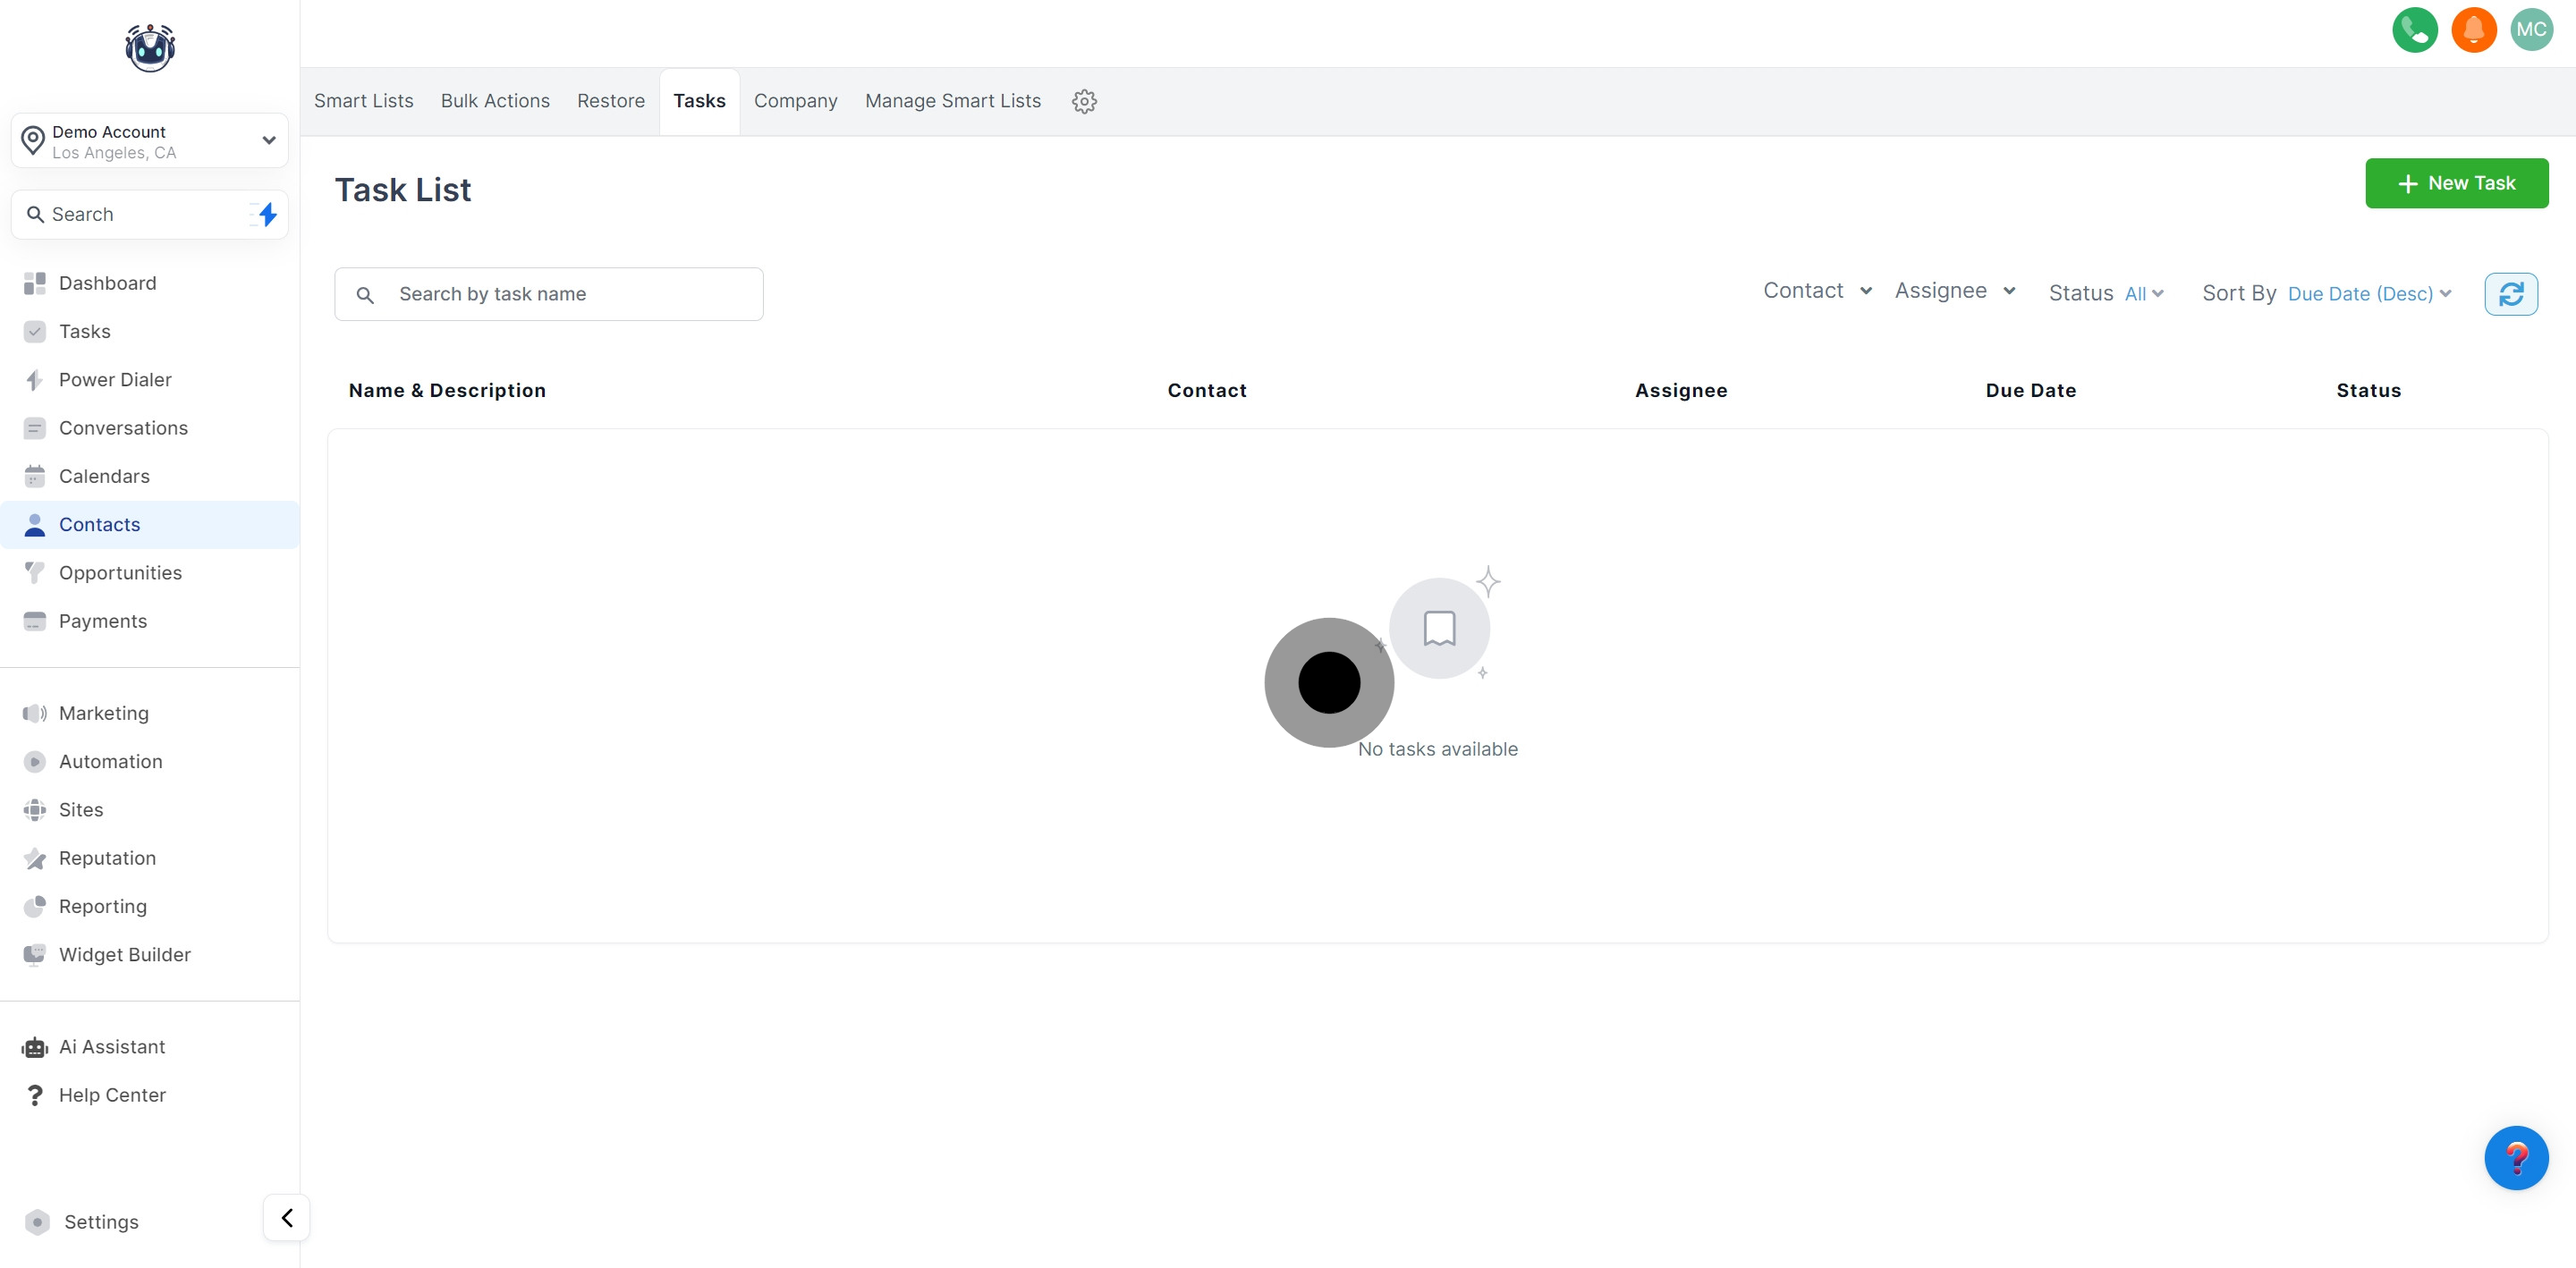This screenshot has height=1268, width=2576.
Task: Switch to the Company tab
Action: click(795, 101)
